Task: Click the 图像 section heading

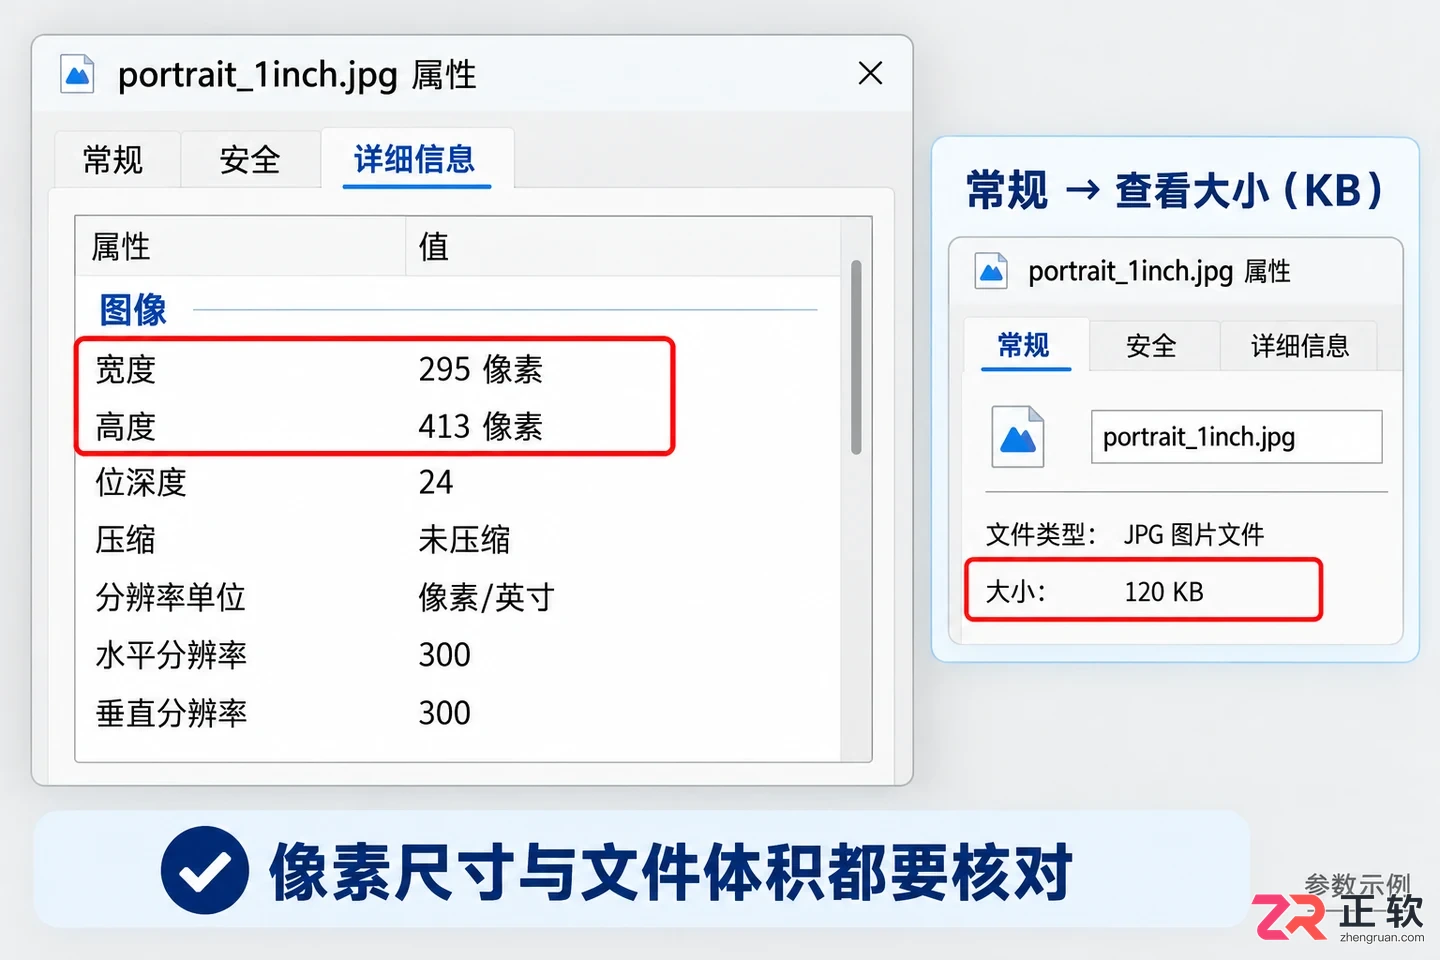Action: pos(133,310)
